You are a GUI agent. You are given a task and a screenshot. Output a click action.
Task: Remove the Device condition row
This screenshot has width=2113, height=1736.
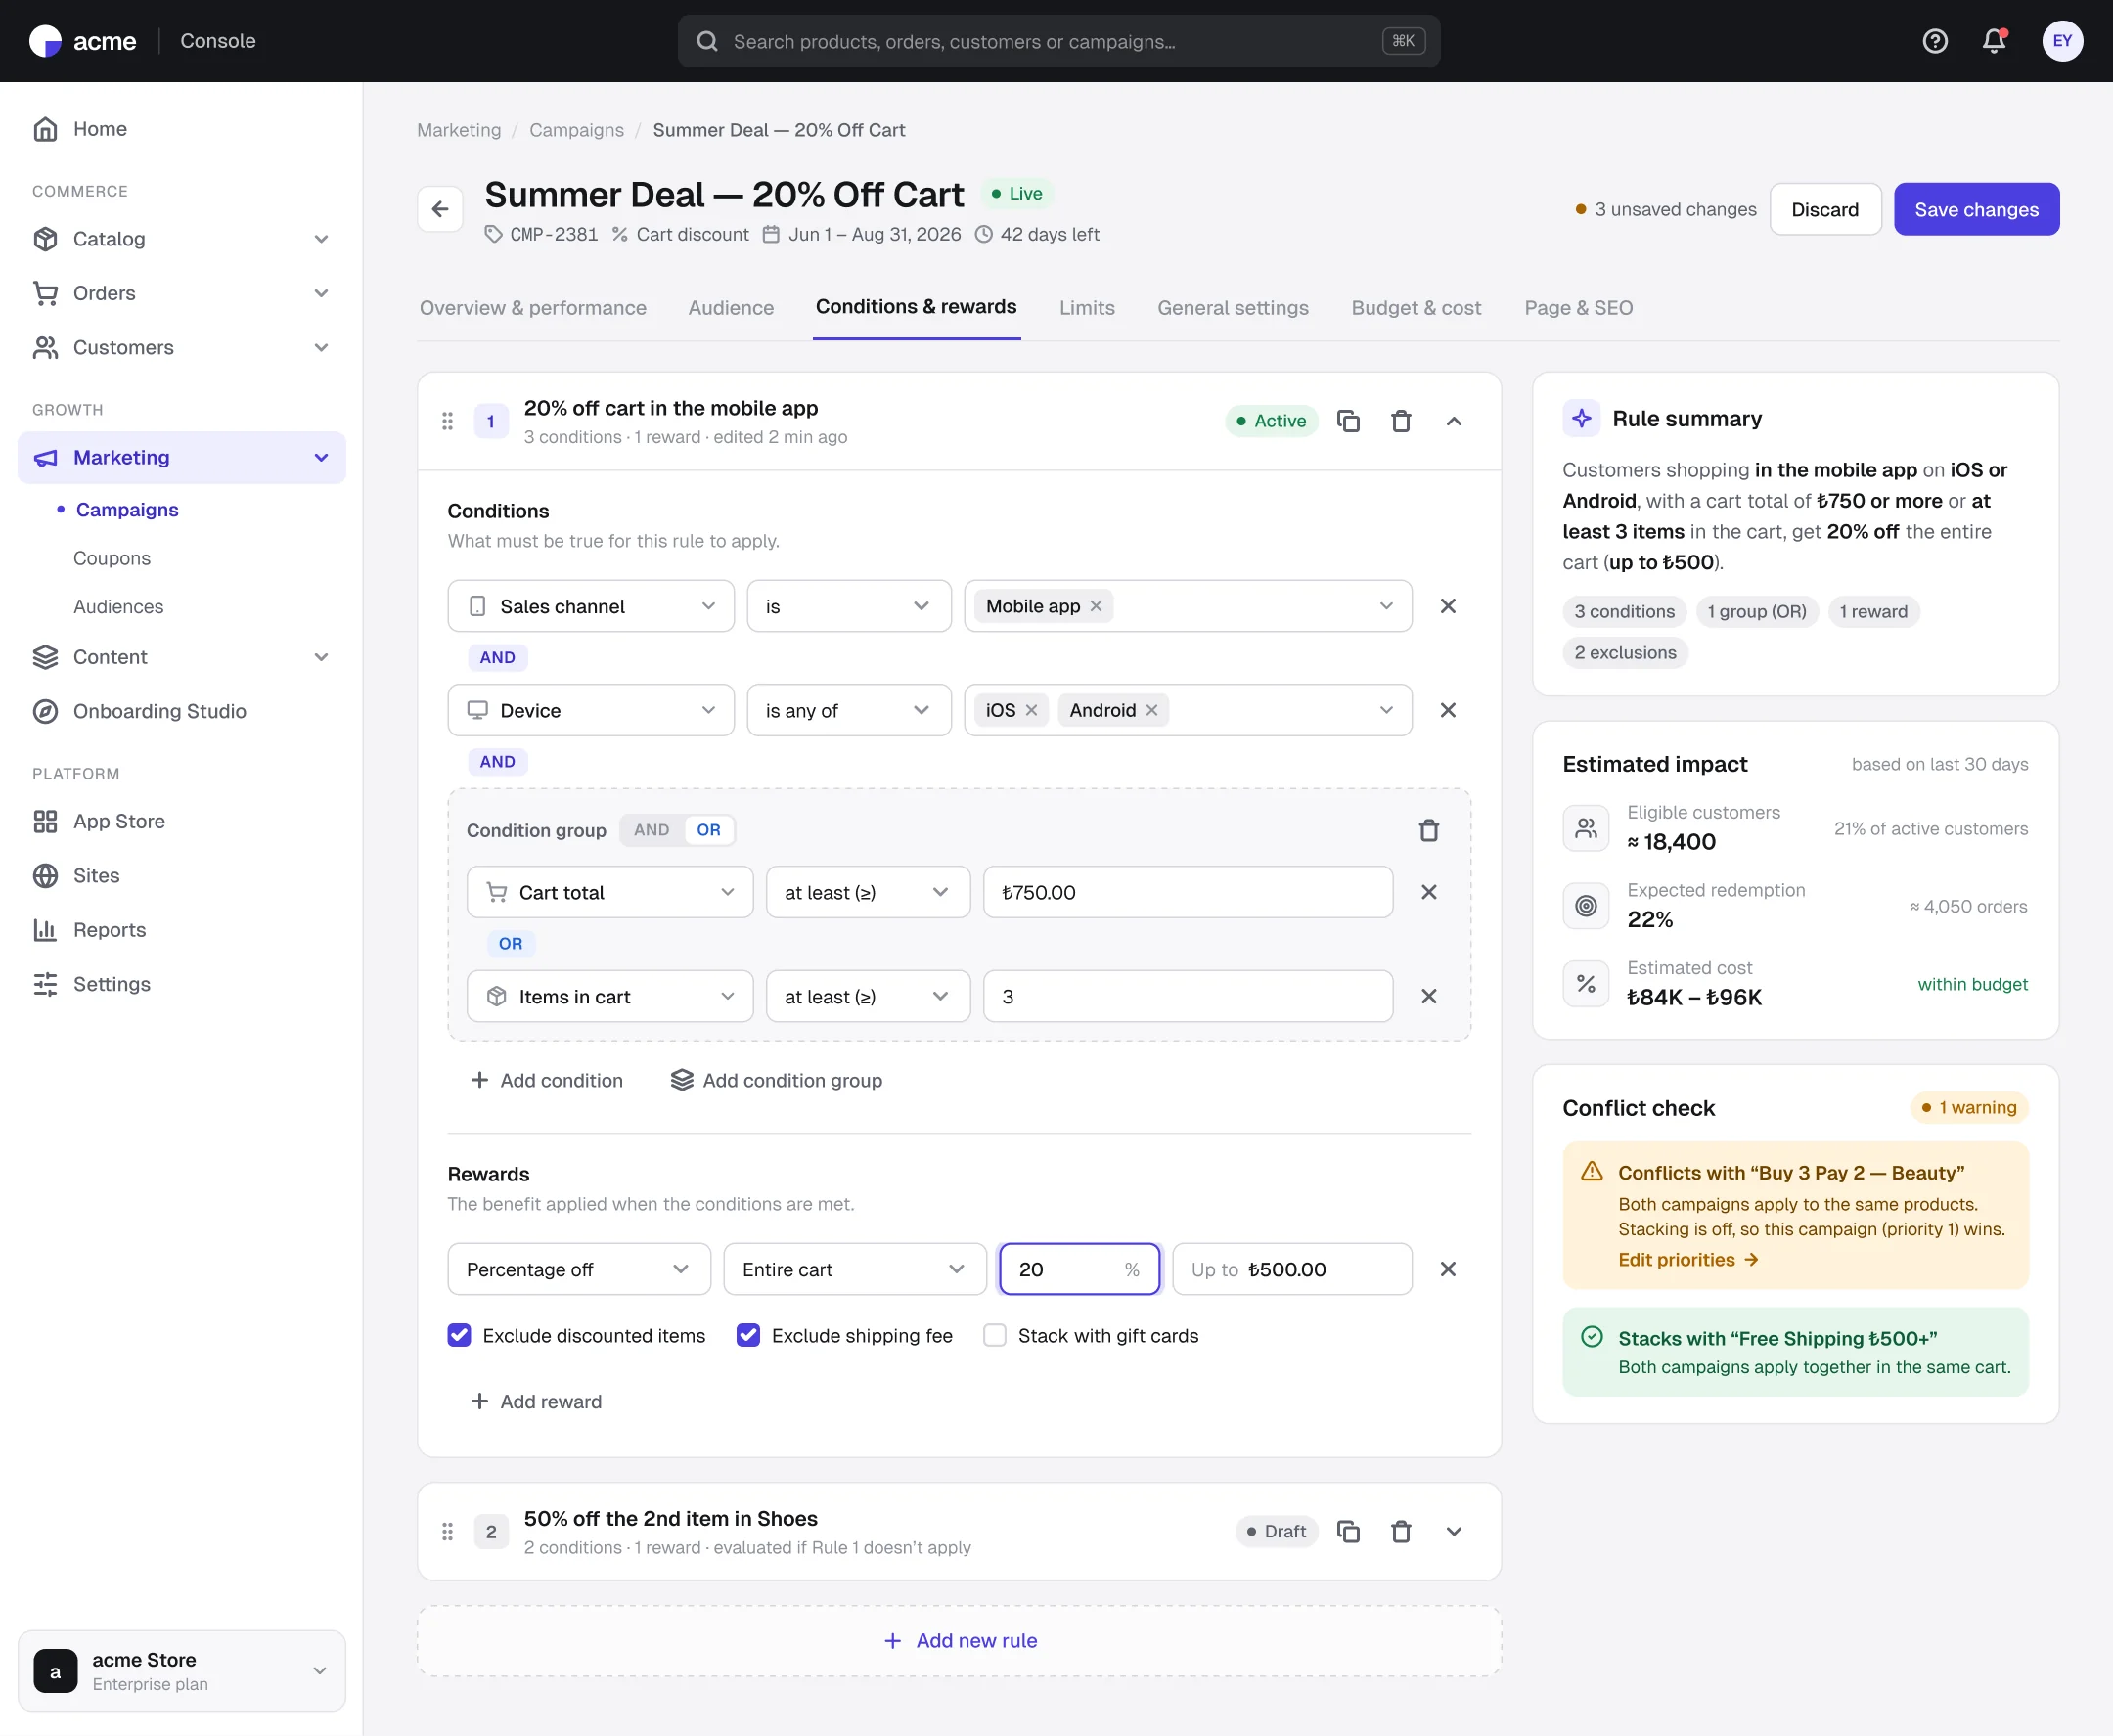pyautogui.click(x=1447, y=710)
